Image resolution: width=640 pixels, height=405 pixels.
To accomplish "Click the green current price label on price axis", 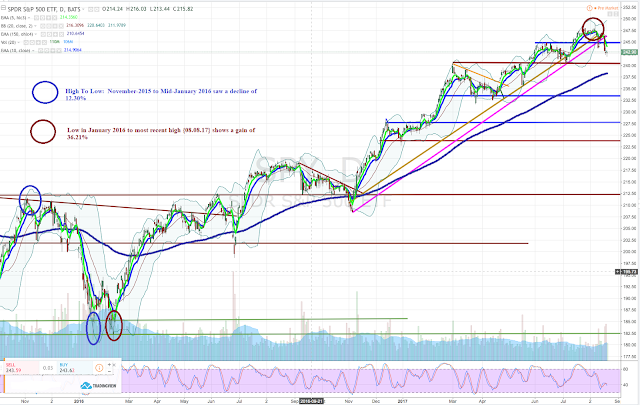I will click(629, 52).
